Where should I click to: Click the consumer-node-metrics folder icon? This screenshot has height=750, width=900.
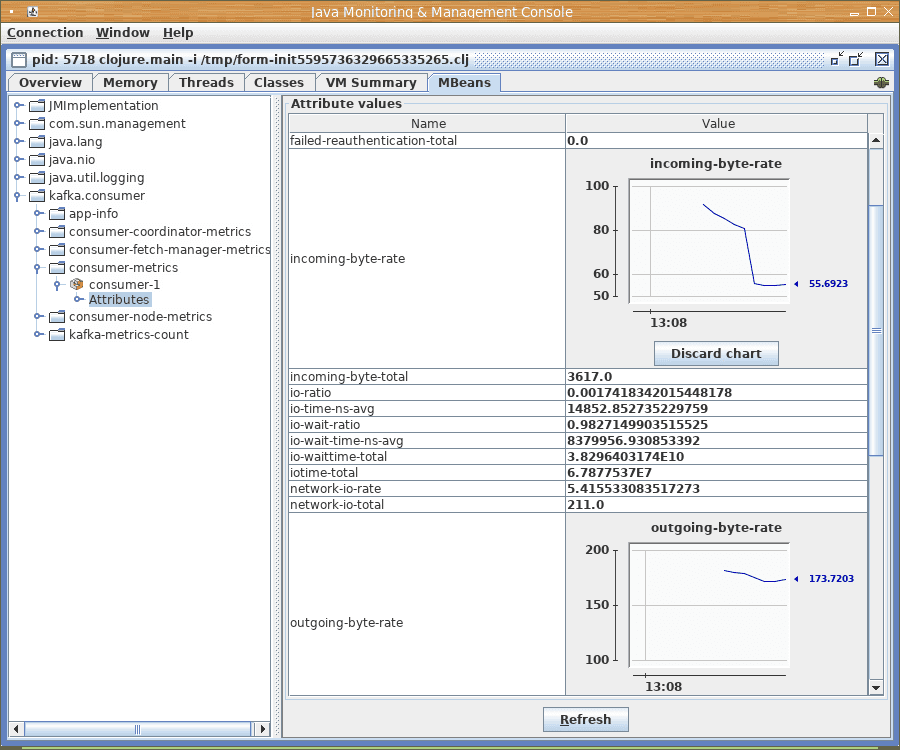pos(57,317)
